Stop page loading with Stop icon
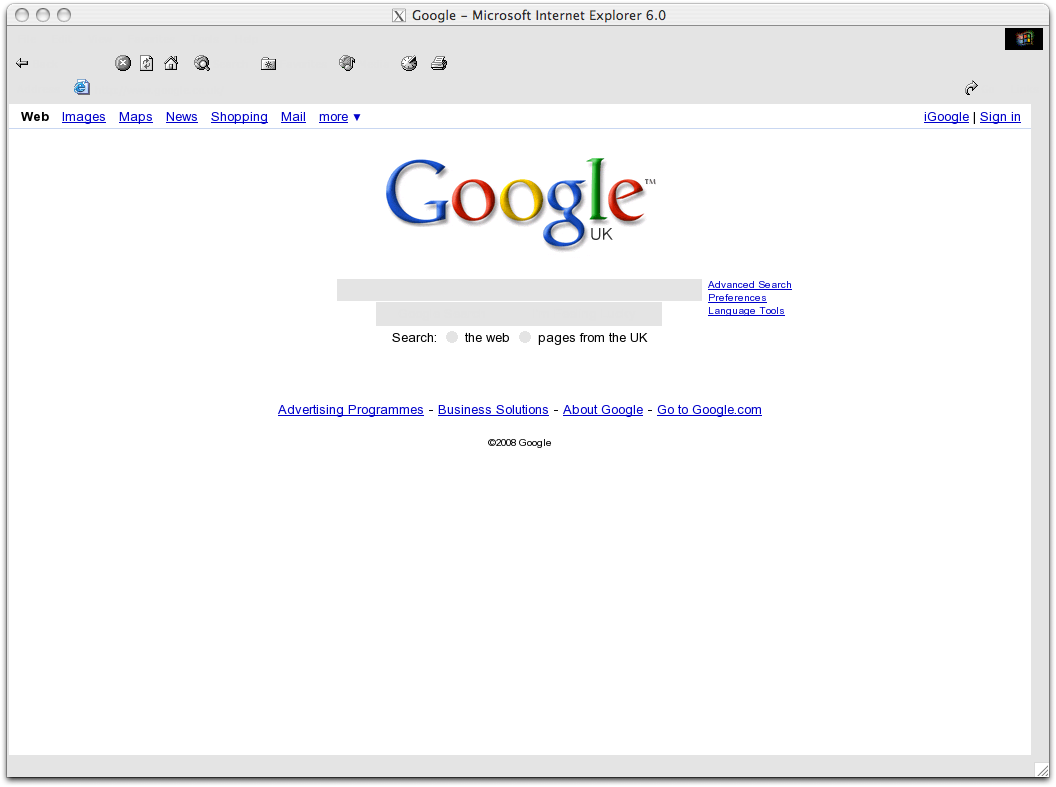Screen dimensions: 1056x787 pyautogui.click(x=123, y=63)
